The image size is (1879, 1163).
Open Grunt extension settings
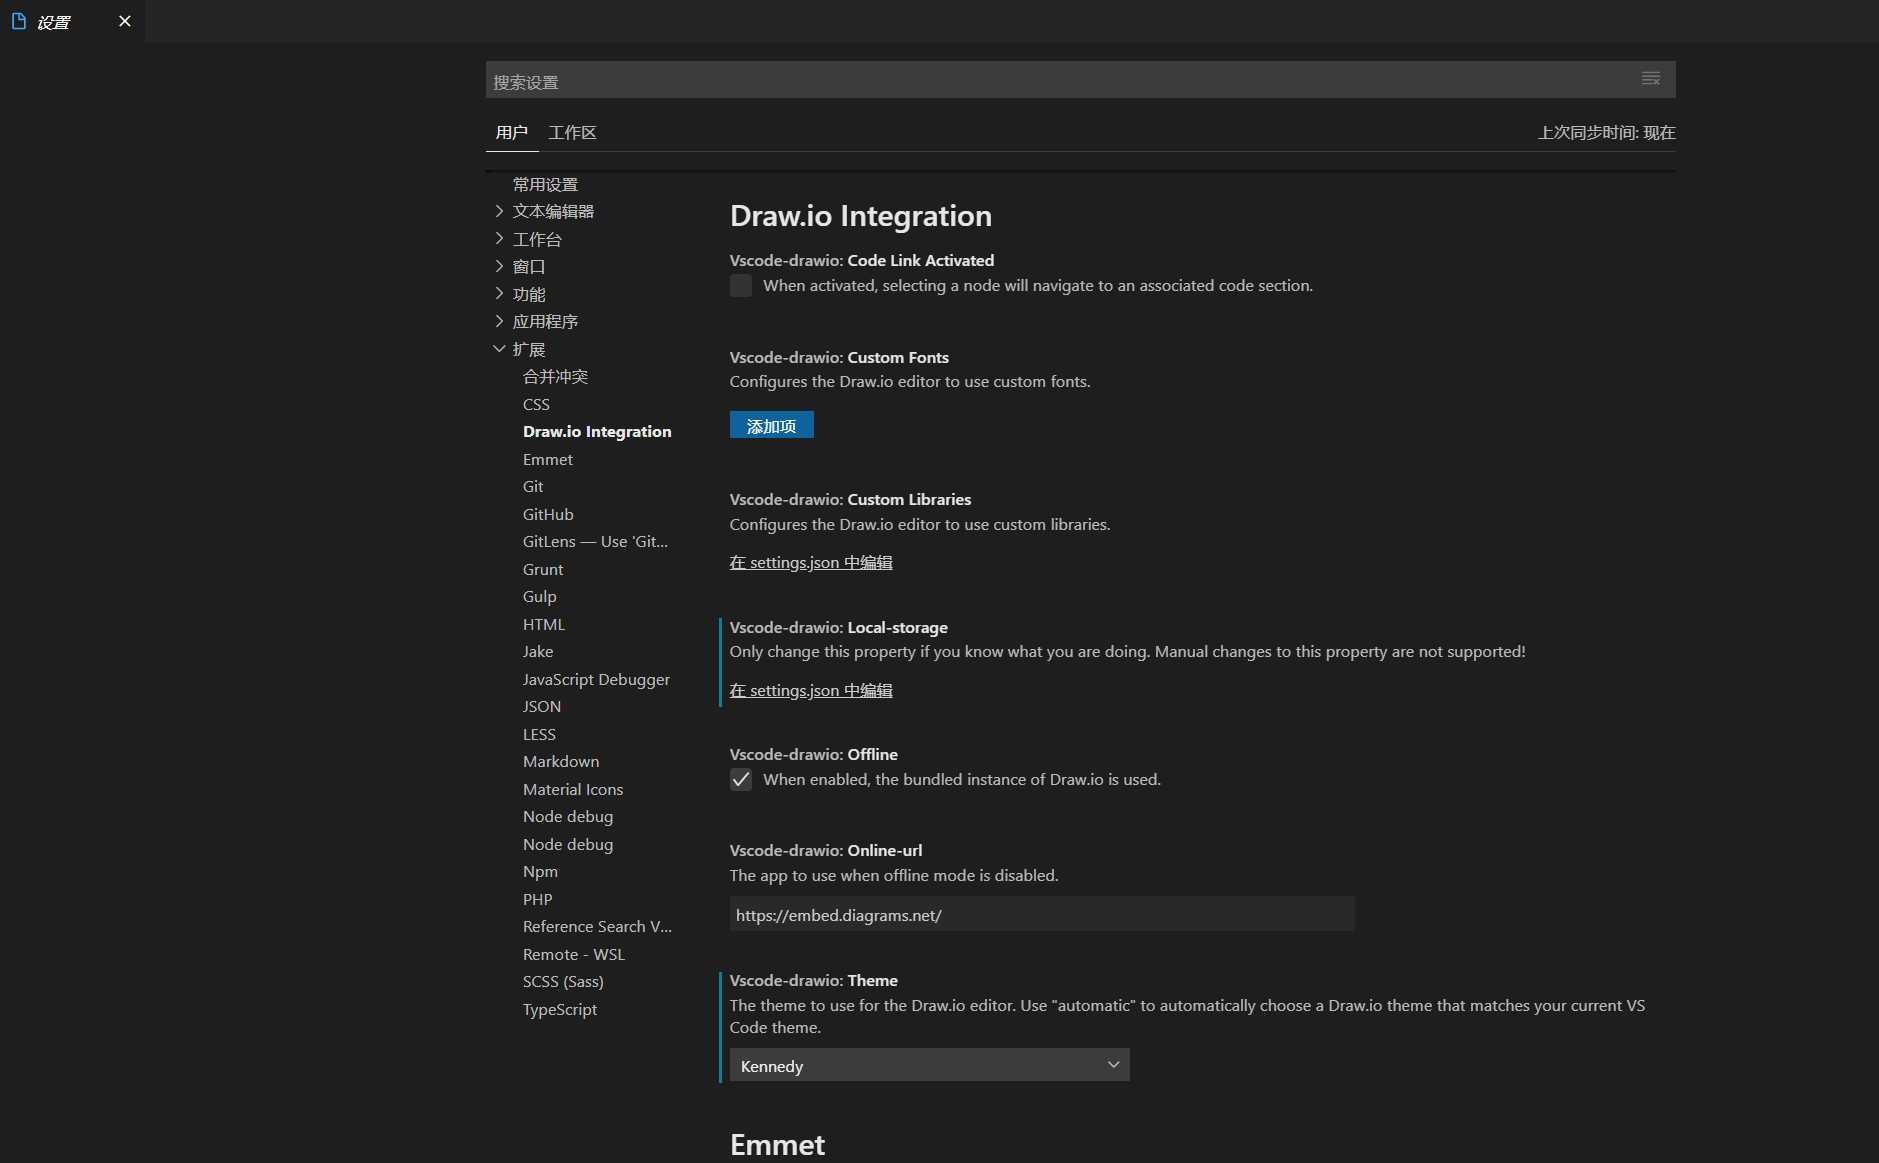pos(543,569)
